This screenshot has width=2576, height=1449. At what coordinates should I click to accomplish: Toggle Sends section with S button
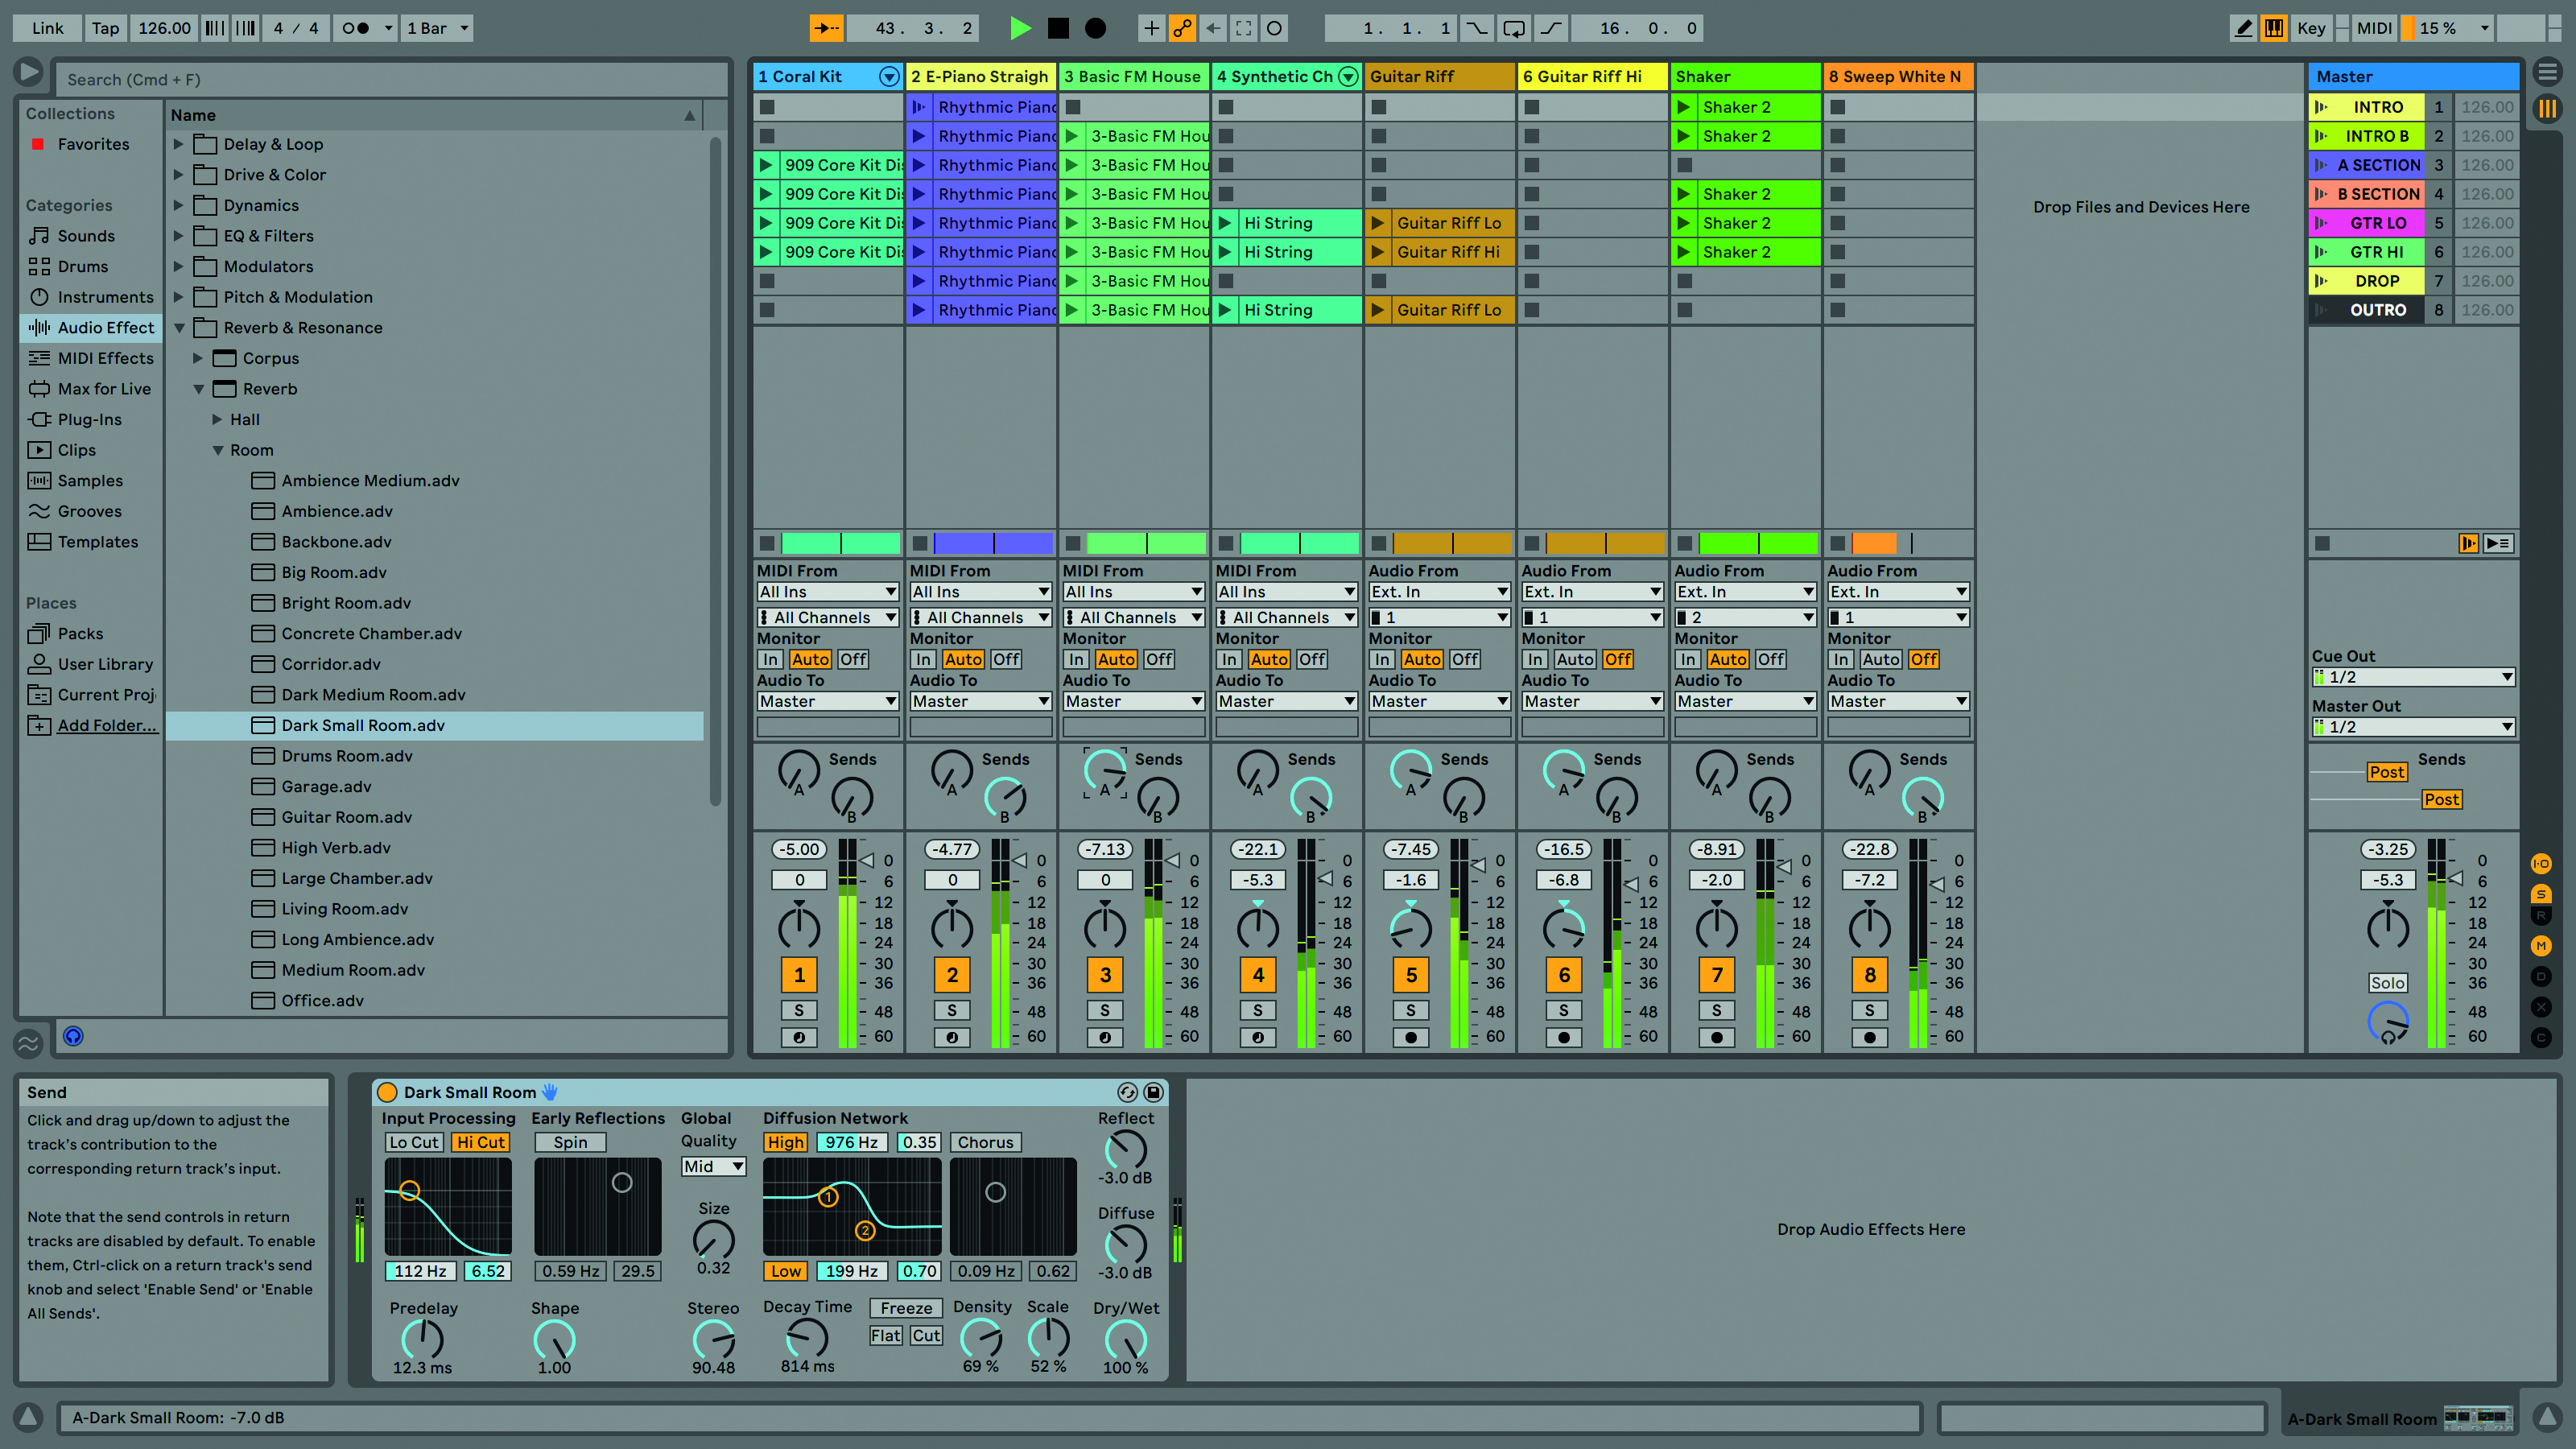(2541, 894)
